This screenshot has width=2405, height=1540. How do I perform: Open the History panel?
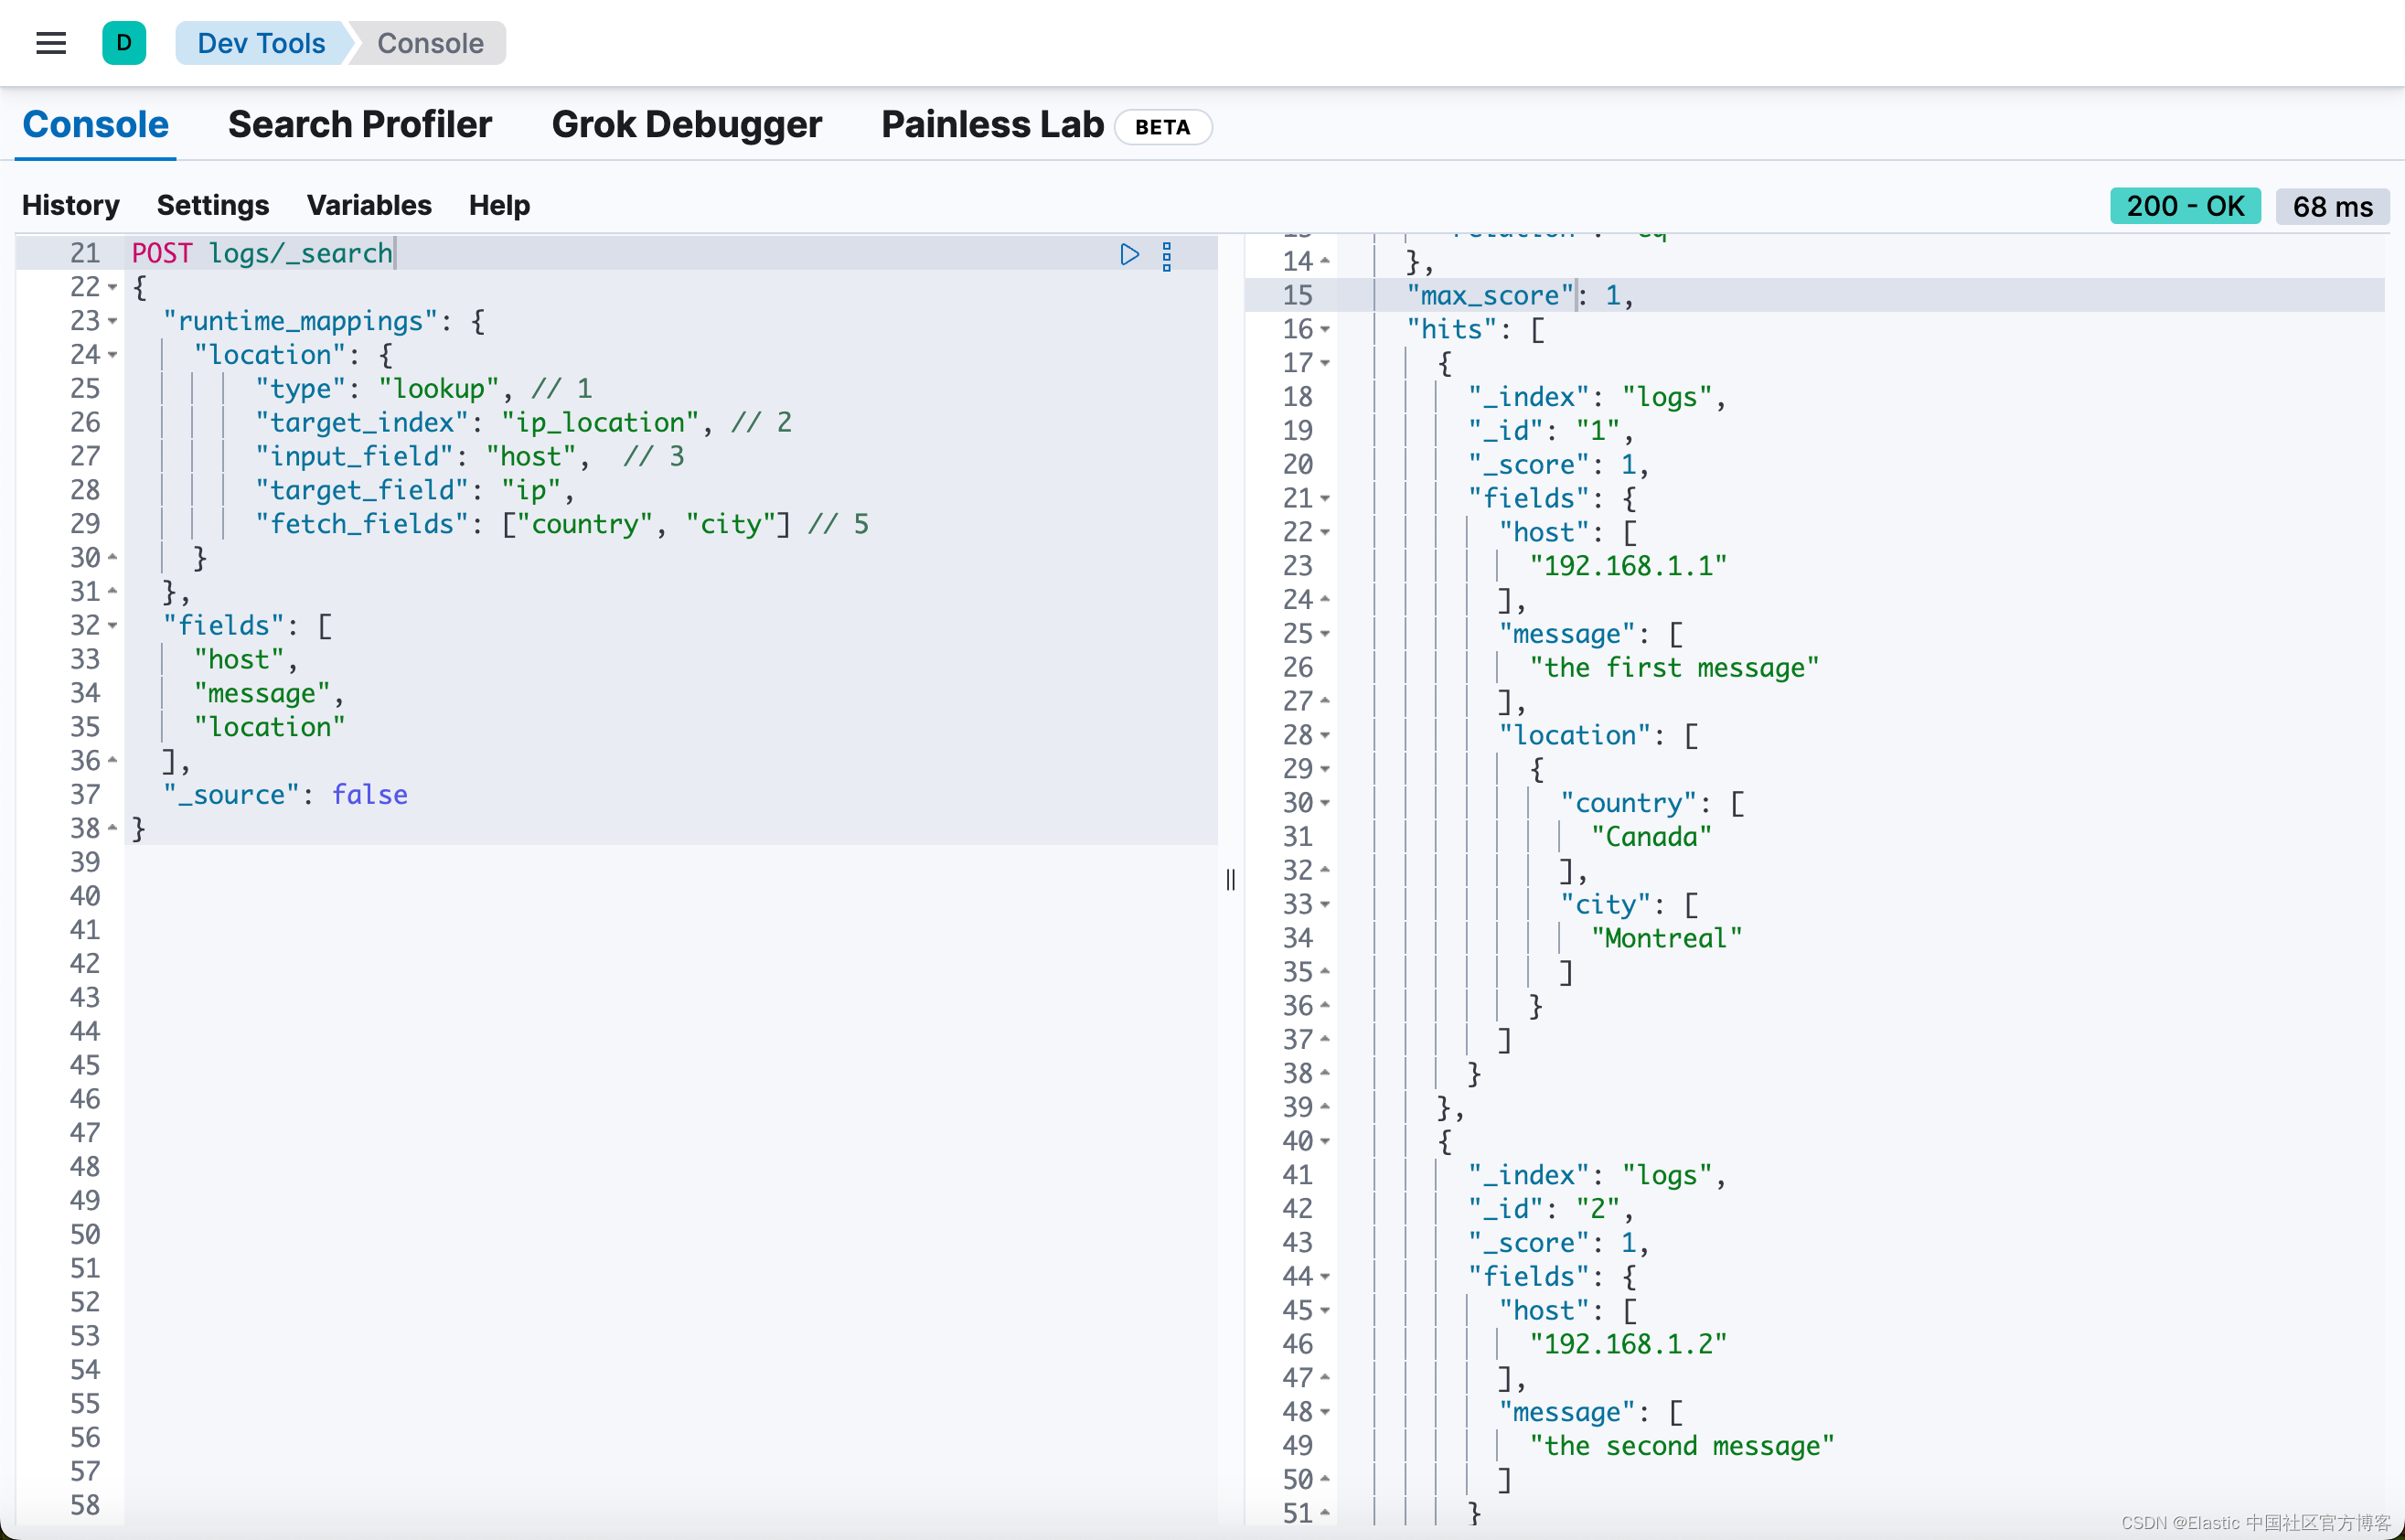tap(70, 205)
